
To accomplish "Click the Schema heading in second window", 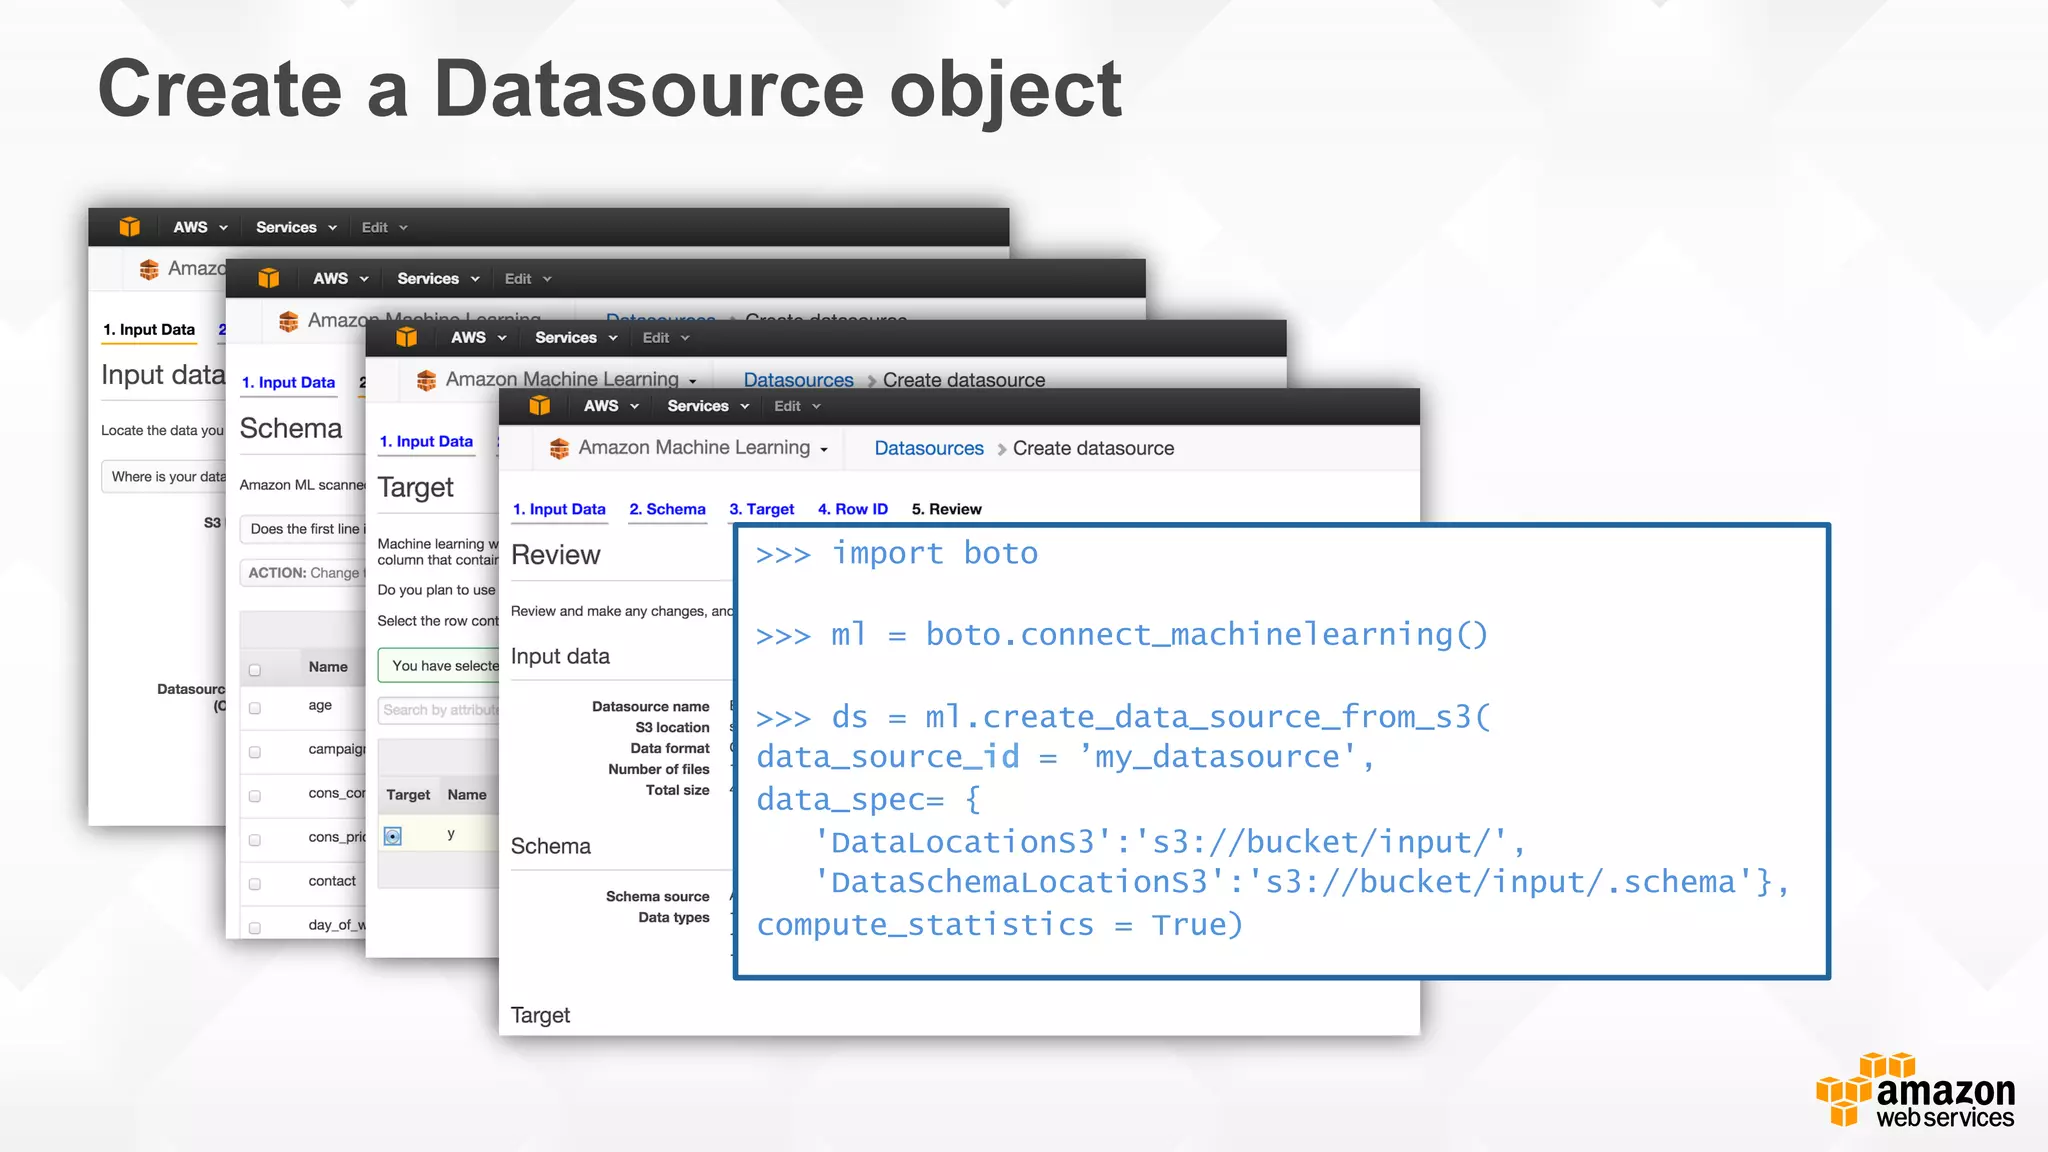I will point(291,428).
